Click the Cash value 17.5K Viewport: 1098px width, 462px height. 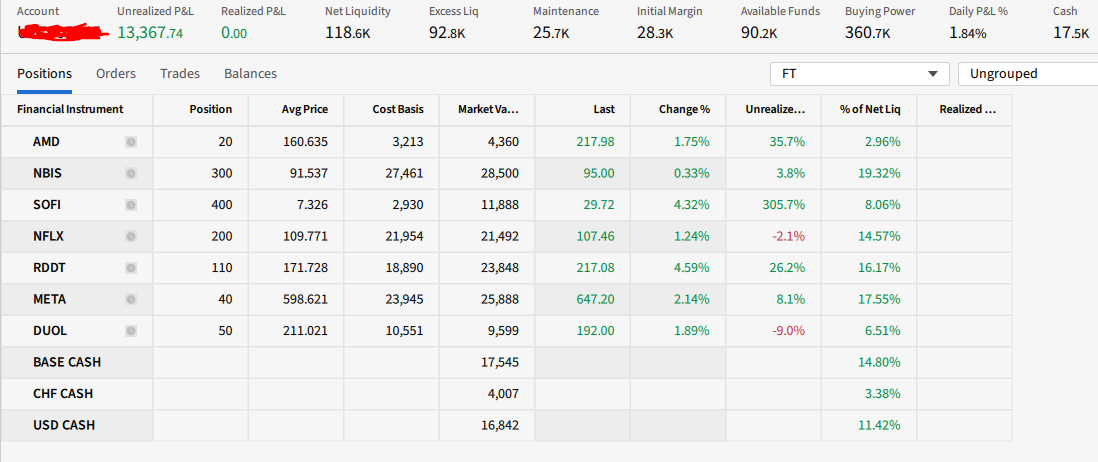coord(1071,33)
